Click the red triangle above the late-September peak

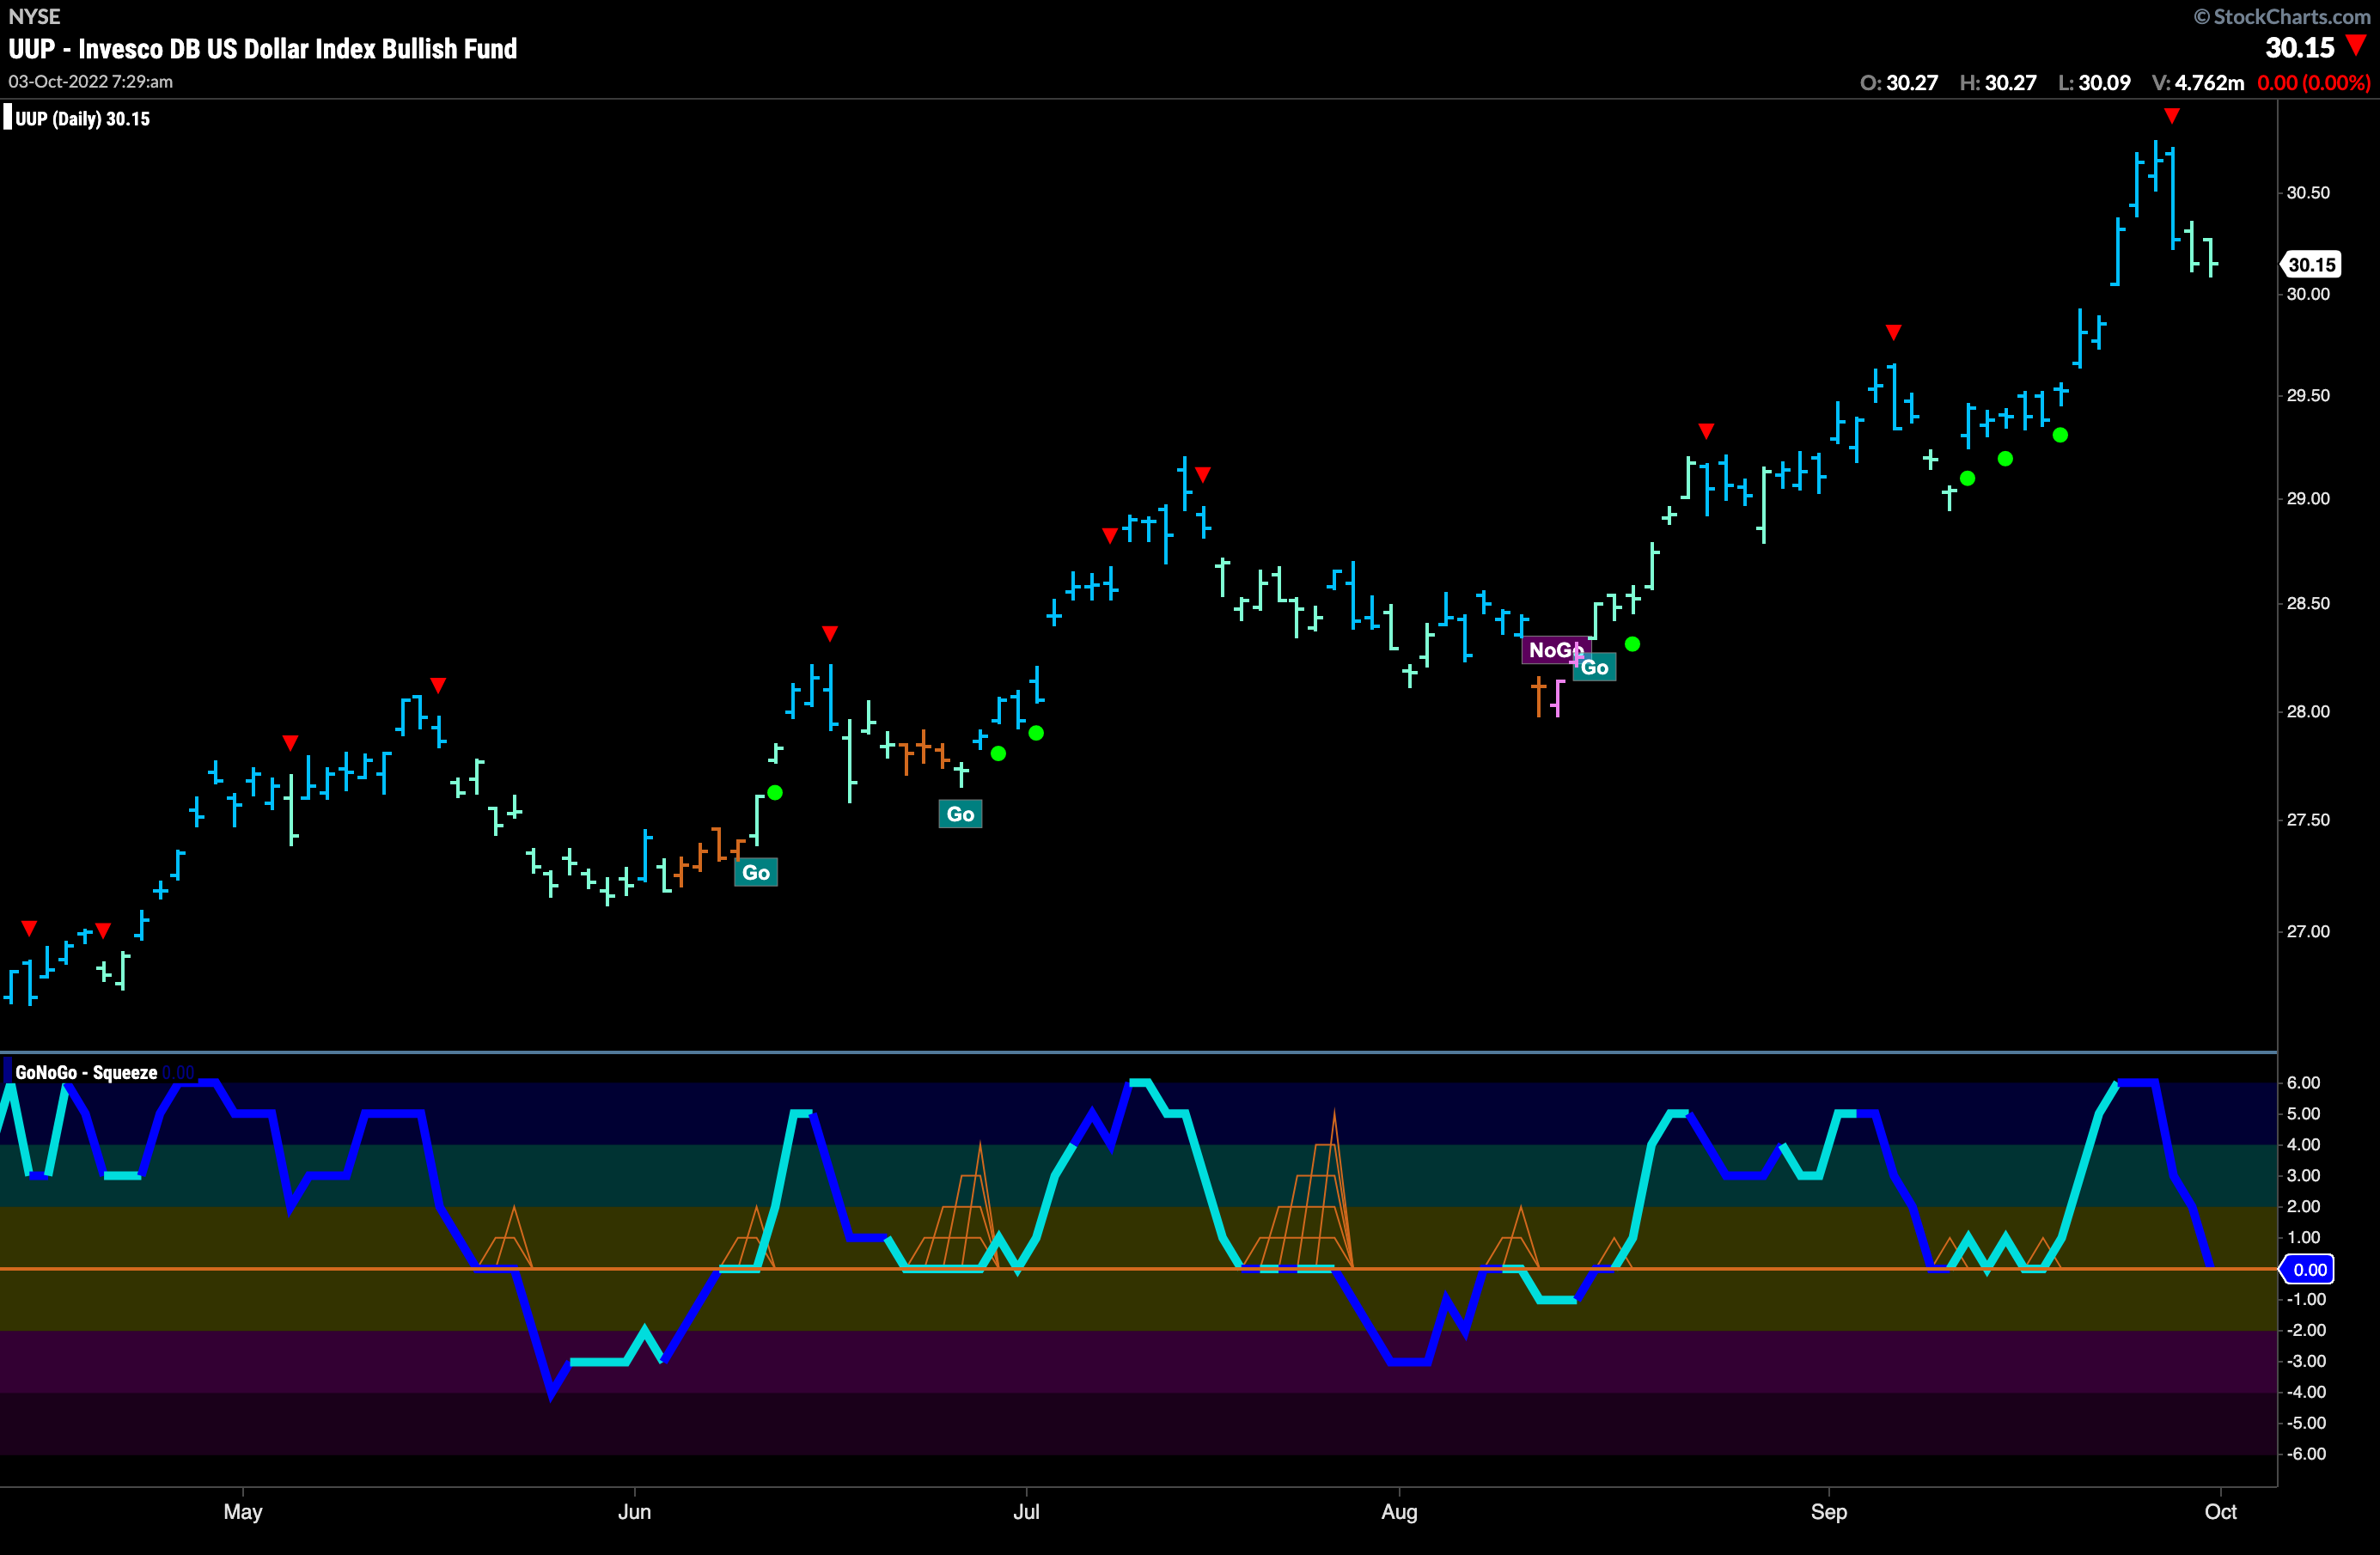click(2171, 116)
